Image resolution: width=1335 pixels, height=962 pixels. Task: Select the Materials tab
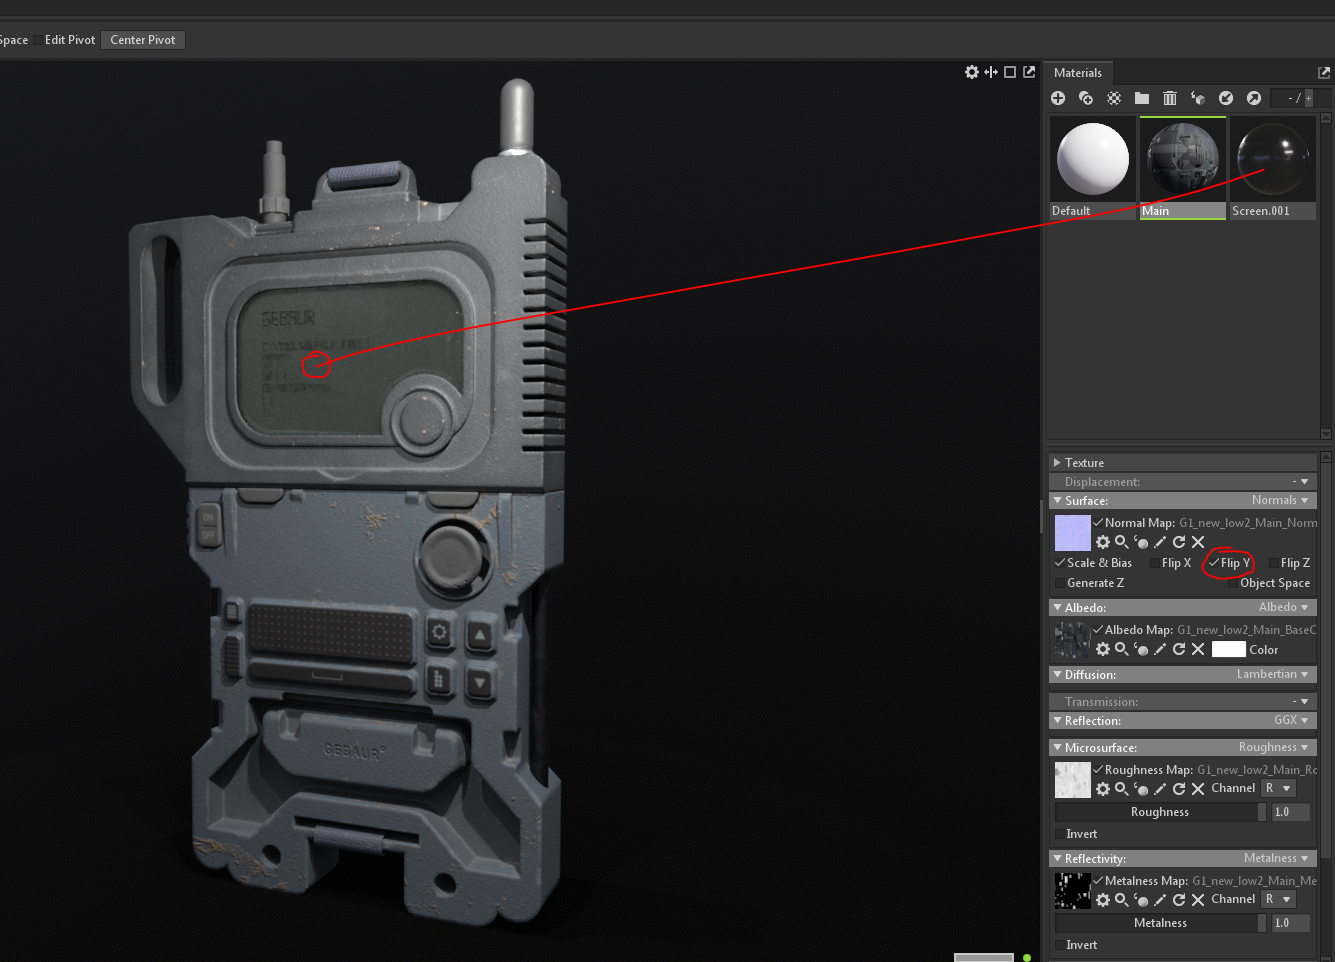point(1078,72)
